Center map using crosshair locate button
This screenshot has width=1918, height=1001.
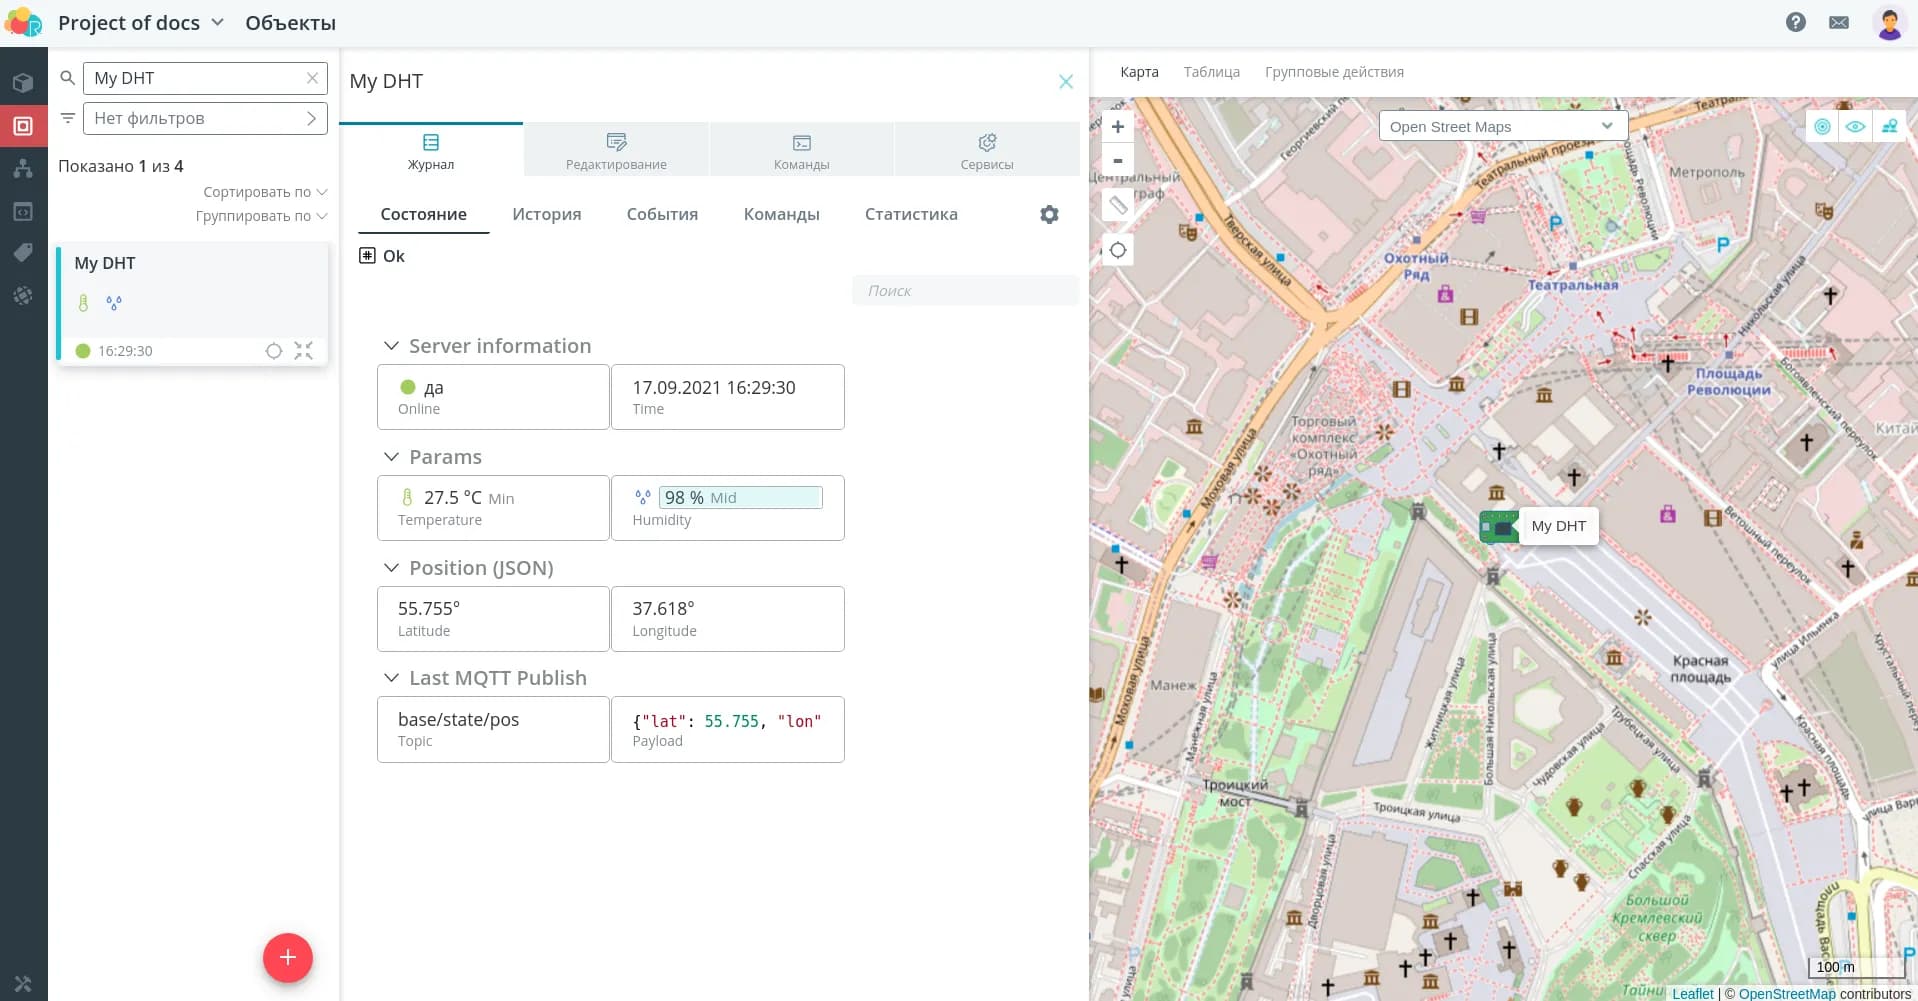click(x=1118, y=250)
